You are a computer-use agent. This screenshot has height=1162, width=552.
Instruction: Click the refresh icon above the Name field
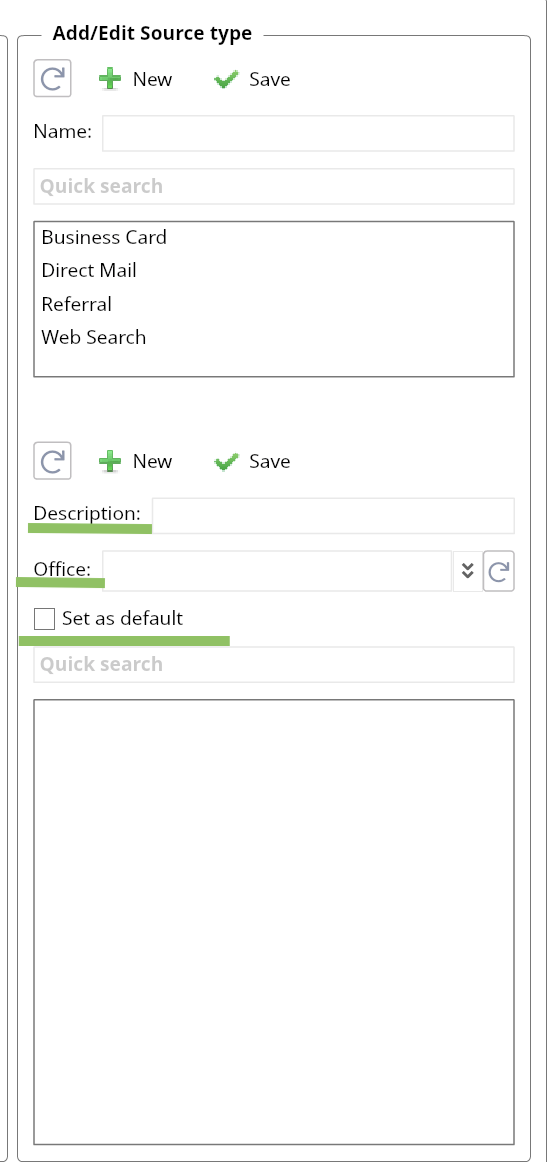(53, 79)
